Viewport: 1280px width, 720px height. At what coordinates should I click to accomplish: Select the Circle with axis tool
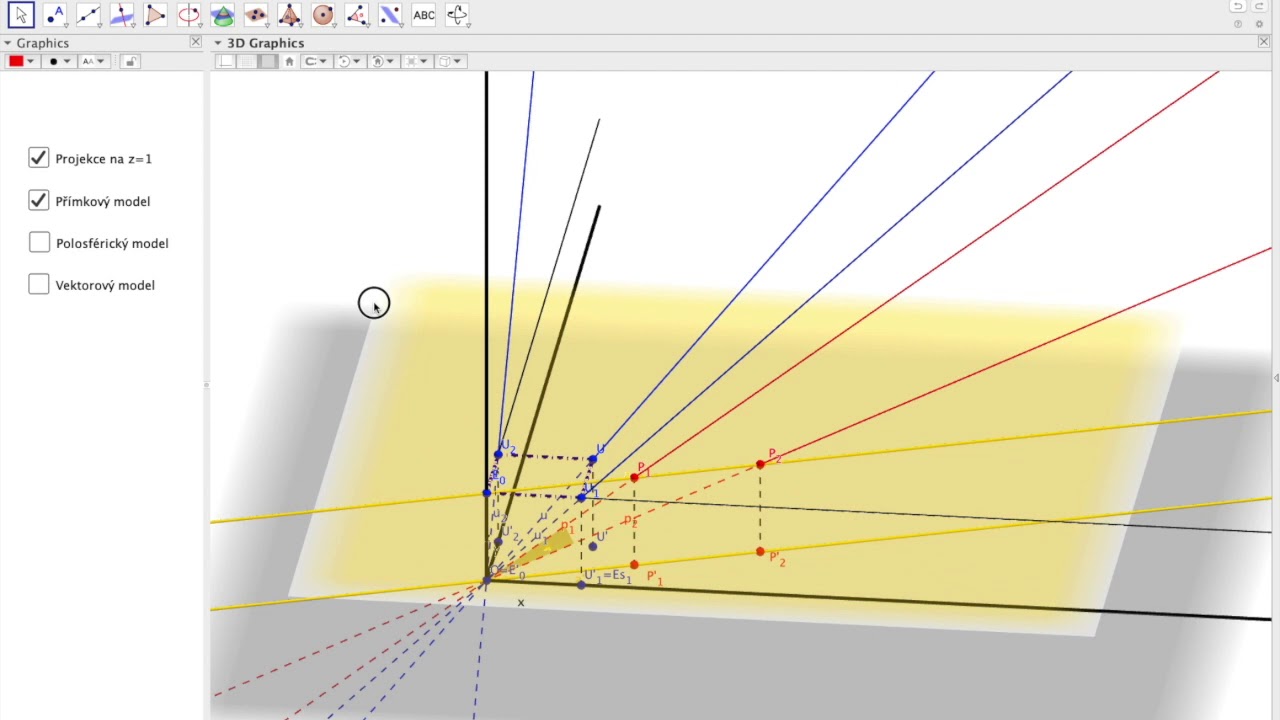188,15
